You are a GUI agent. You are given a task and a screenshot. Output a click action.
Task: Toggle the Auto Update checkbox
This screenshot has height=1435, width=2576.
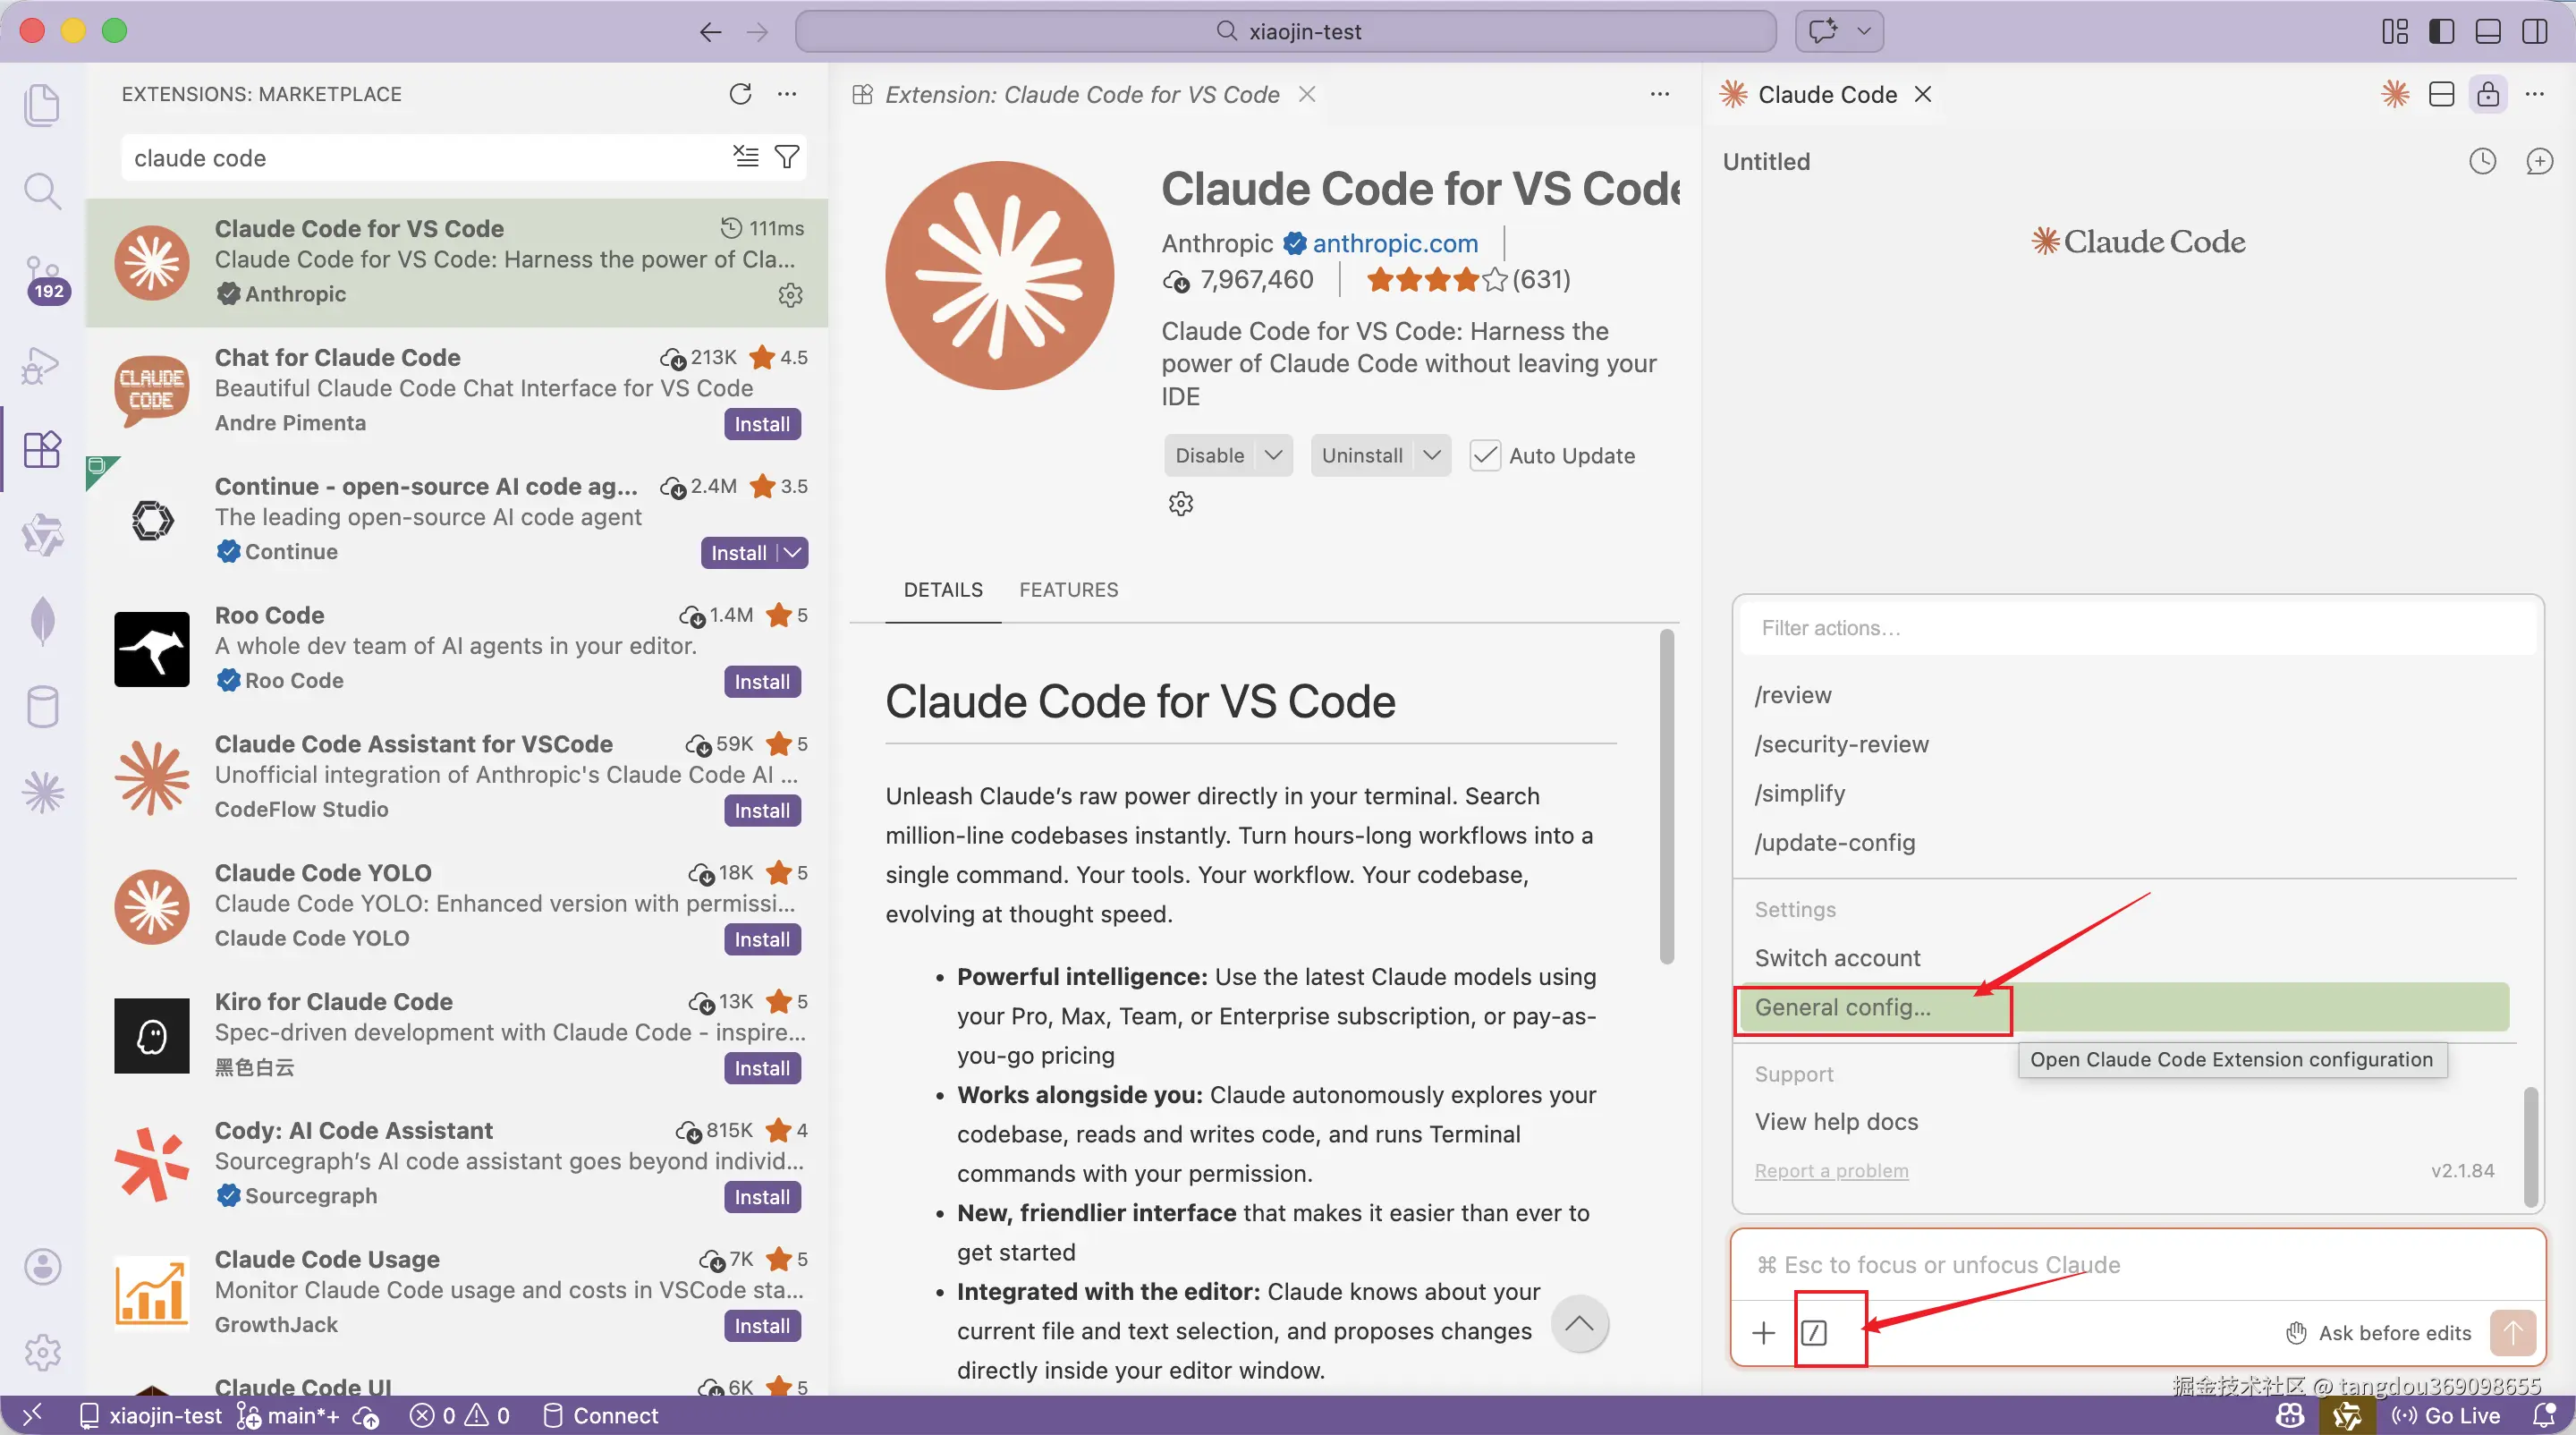[x=1485, y=455]
